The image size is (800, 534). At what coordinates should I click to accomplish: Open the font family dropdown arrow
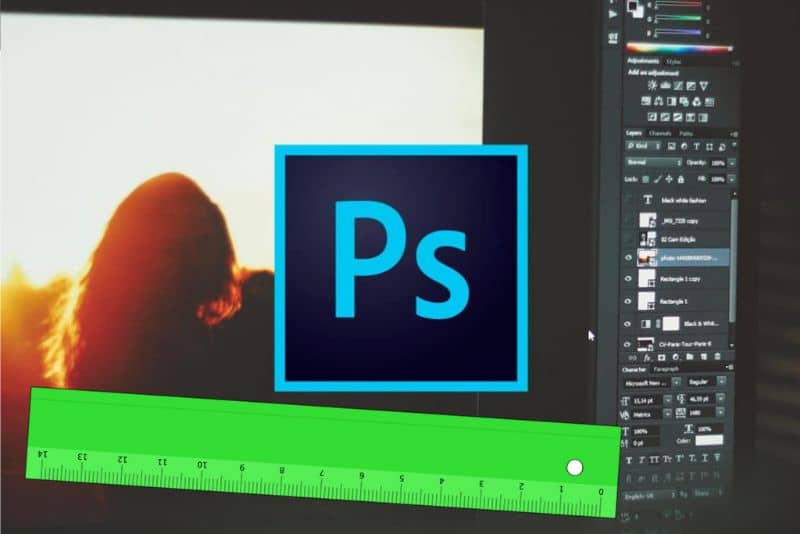(x=677, y=382)
